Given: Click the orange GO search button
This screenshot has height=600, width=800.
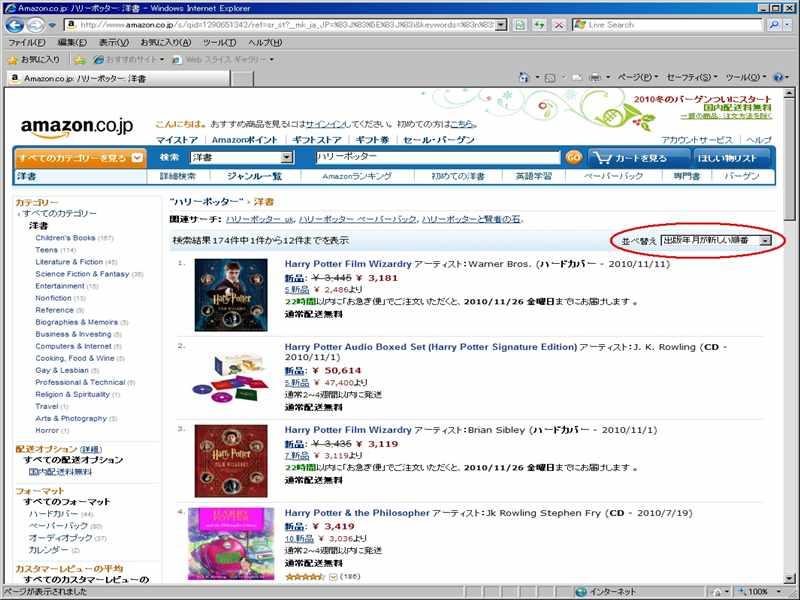Looking at the screenshot, I should click(x=574, y=158).
